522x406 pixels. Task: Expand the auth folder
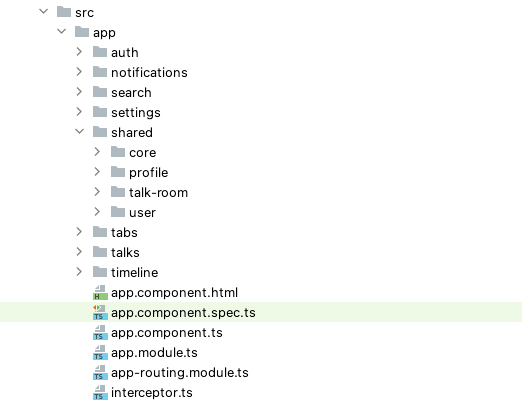[x=79, y=52]
